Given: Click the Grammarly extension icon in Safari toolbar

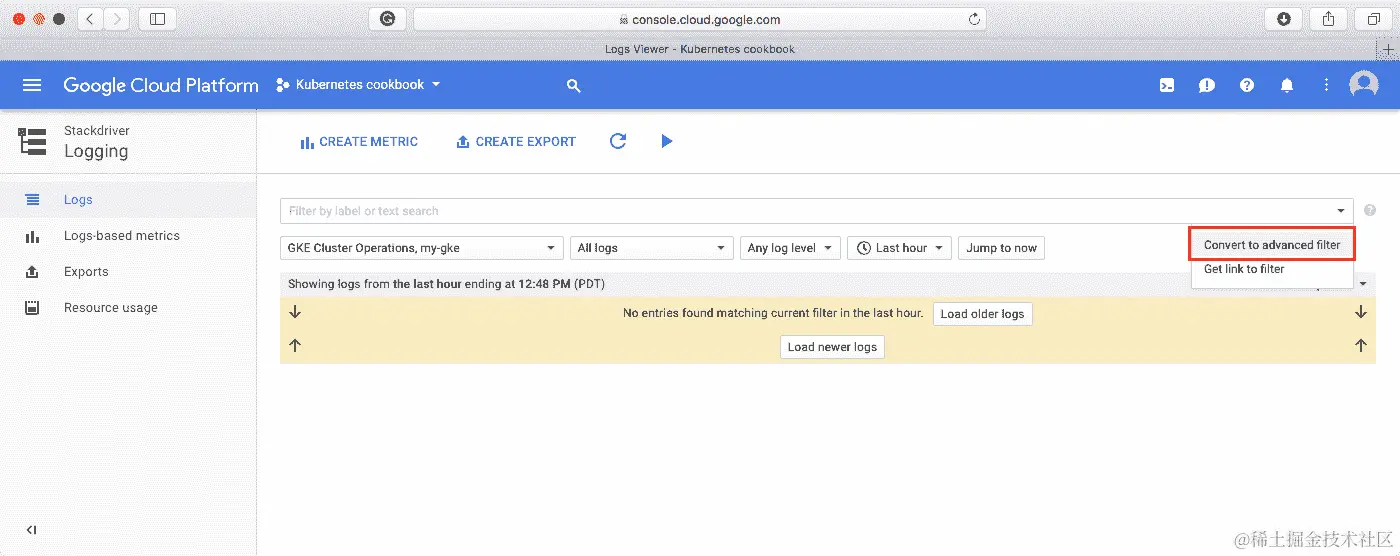Looking at the screenshot, I should (388, 19).
